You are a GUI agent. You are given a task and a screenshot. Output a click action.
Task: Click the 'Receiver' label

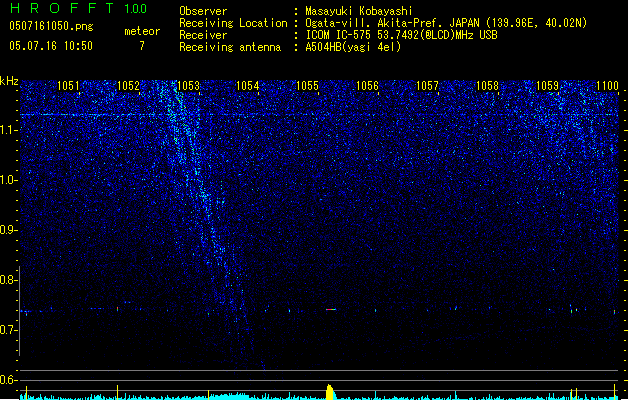(203, 35)
